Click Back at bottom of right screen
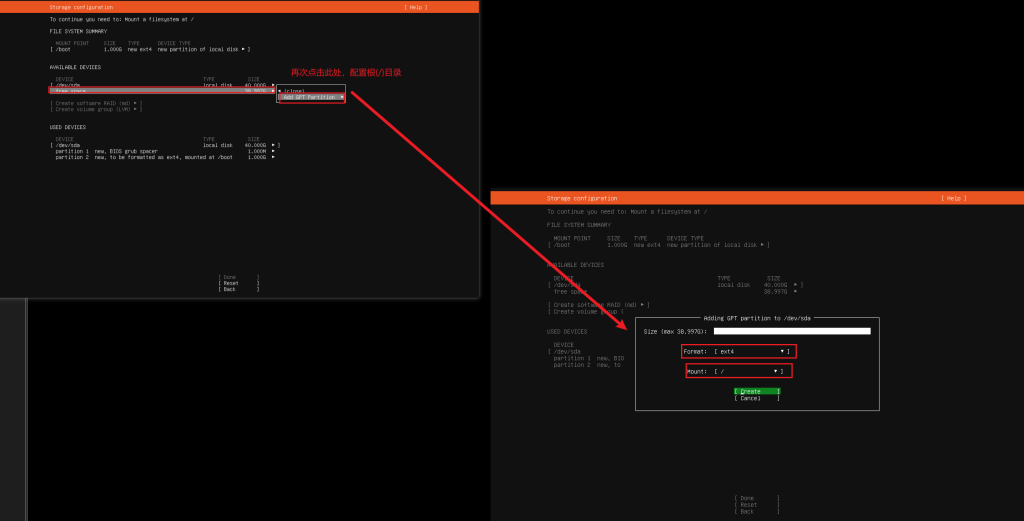The image size is (1024, 521). pyautogui.click(x=756, y=511)
